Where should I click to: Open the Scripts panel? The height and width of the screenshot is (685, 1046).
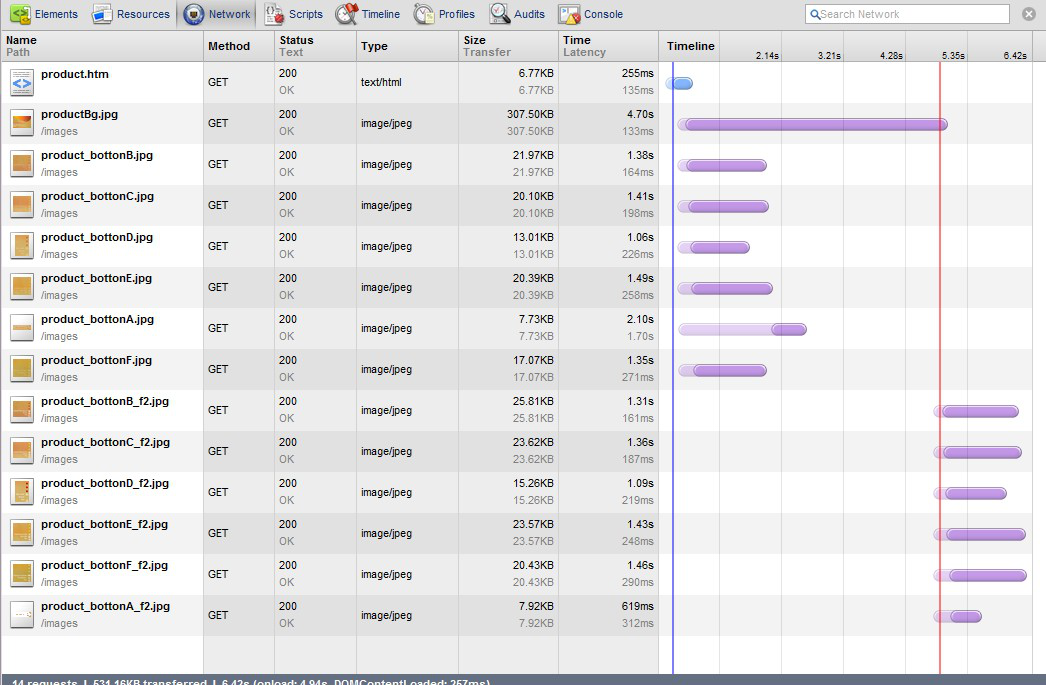[x=293, y=14]
